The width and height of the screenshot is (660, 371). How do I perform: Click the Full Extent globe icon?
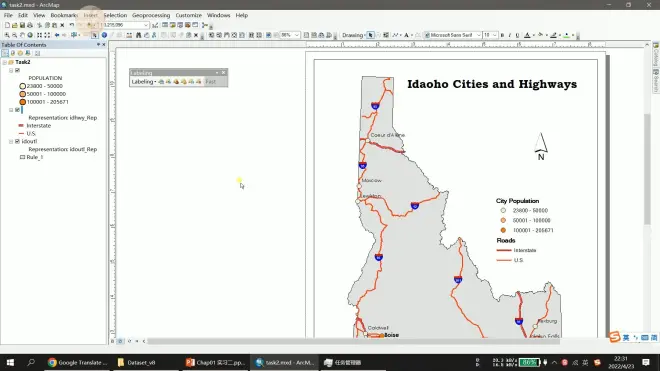tap(30, 35)
